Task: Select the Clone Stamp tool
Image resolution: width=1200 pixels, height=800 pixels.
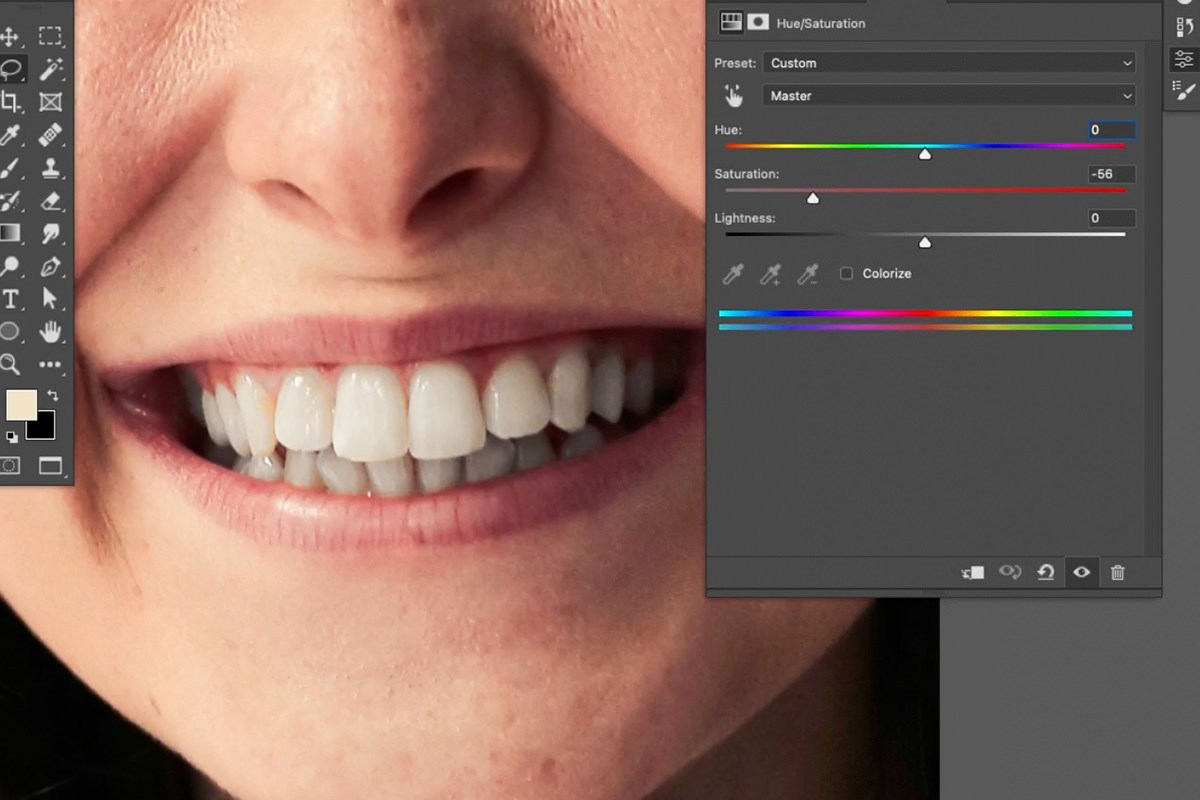Action: (x=50, y=168)
